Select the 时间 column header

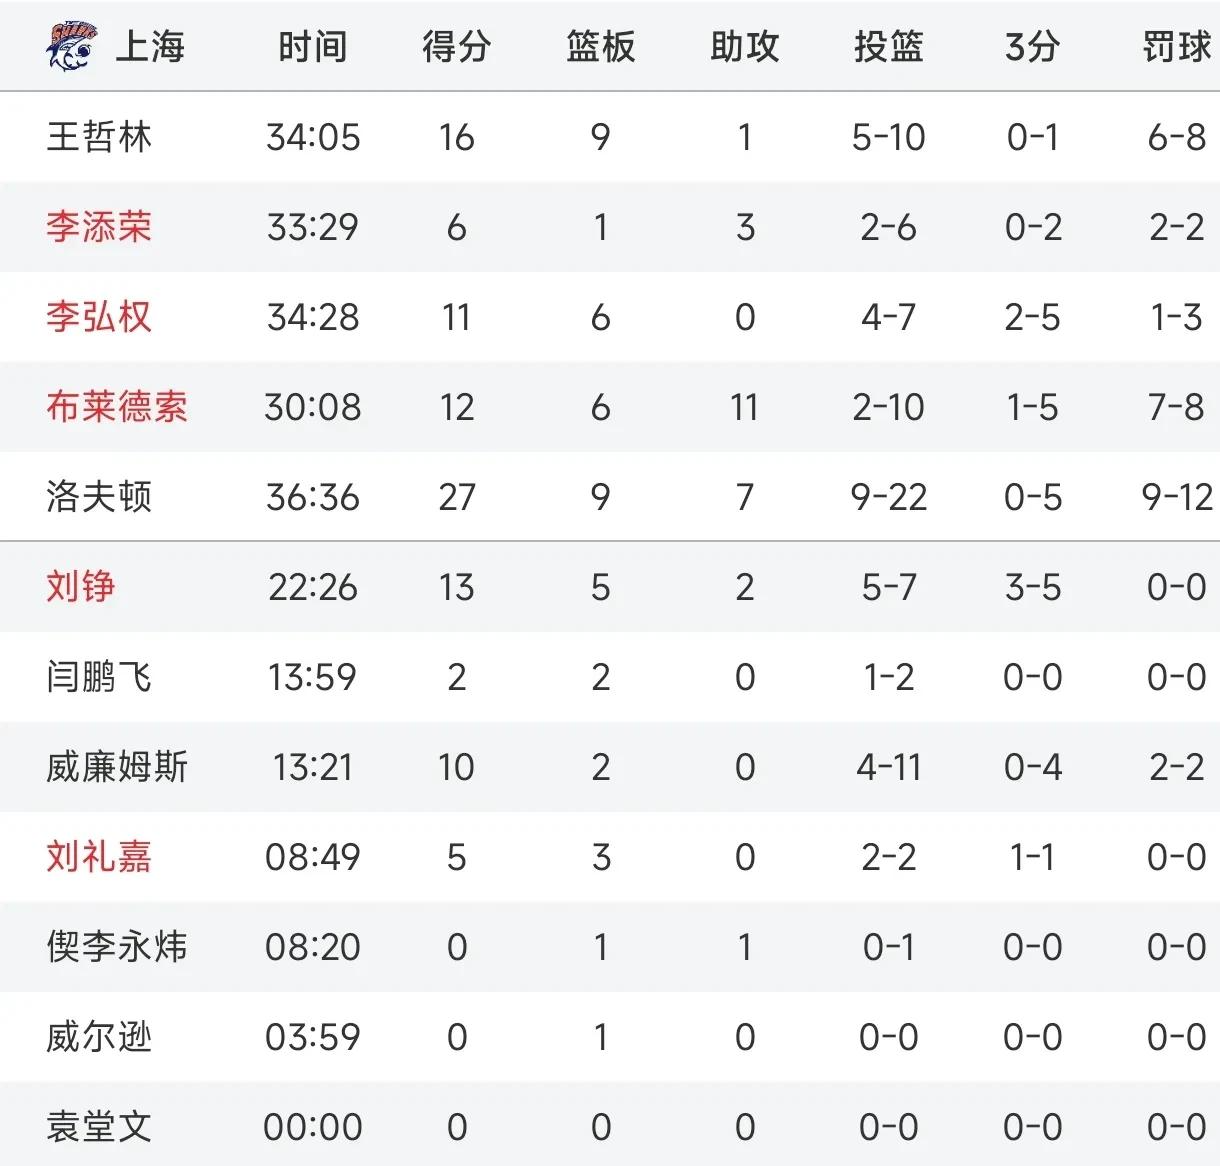pos(313,47)
